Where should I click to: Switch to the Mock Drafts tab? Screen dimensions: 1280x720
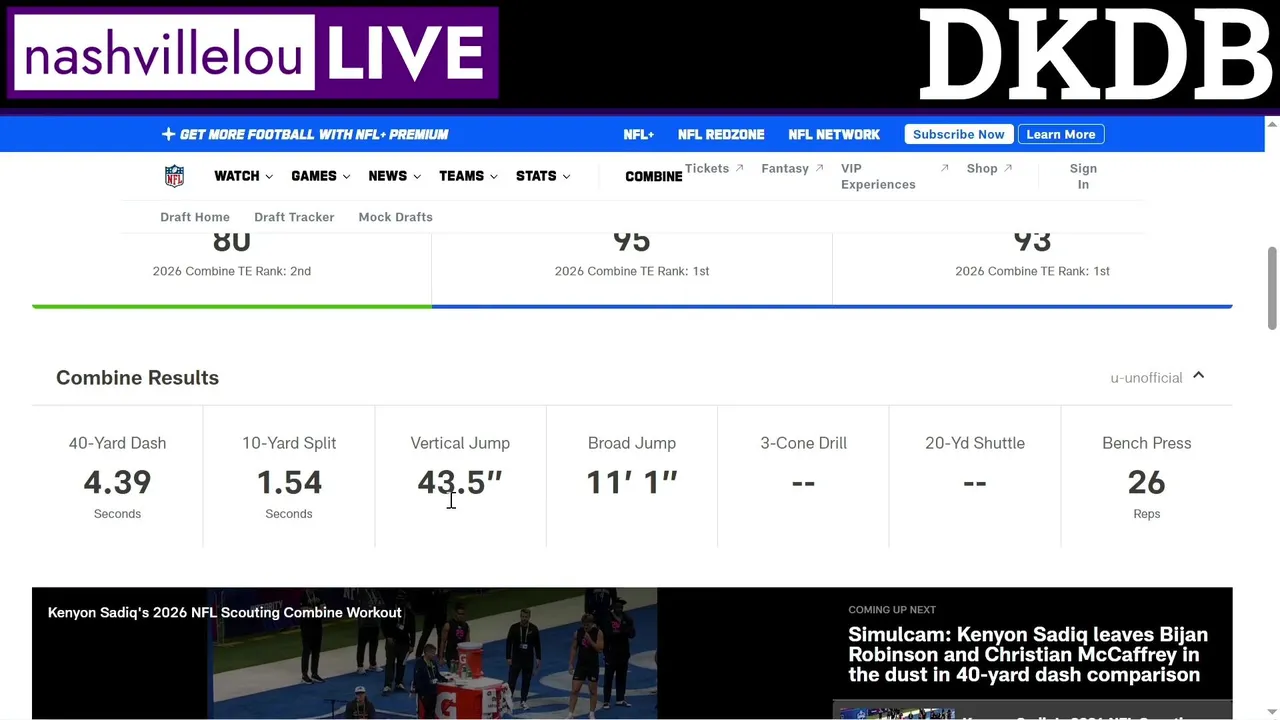395,217
